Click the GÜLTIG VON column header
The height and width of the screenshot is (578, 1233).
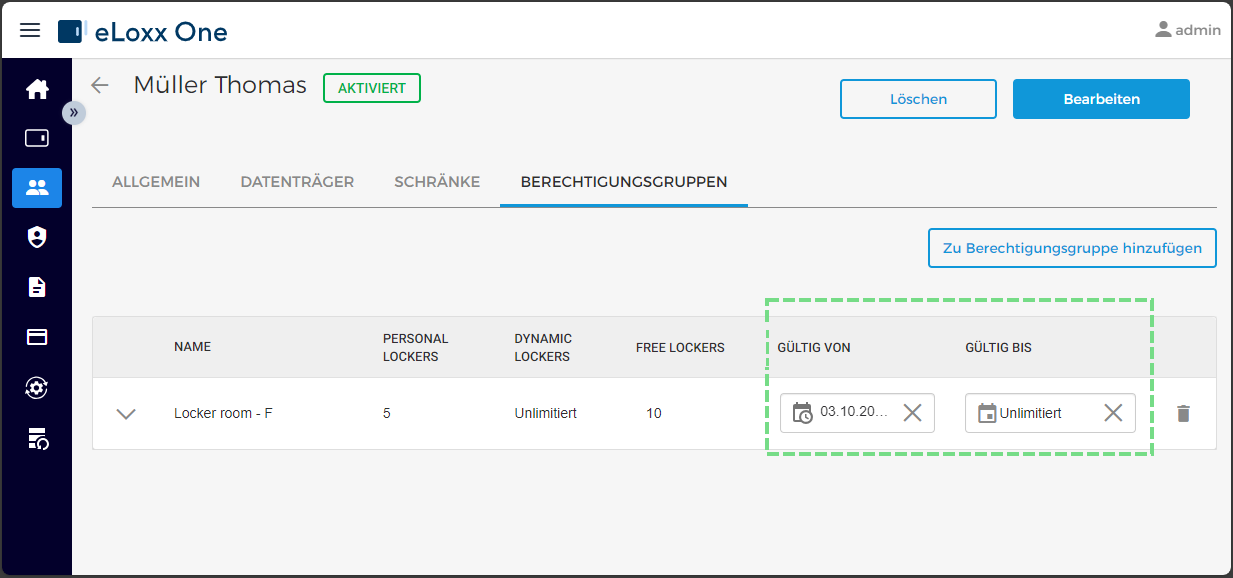[x=814, y=347]
